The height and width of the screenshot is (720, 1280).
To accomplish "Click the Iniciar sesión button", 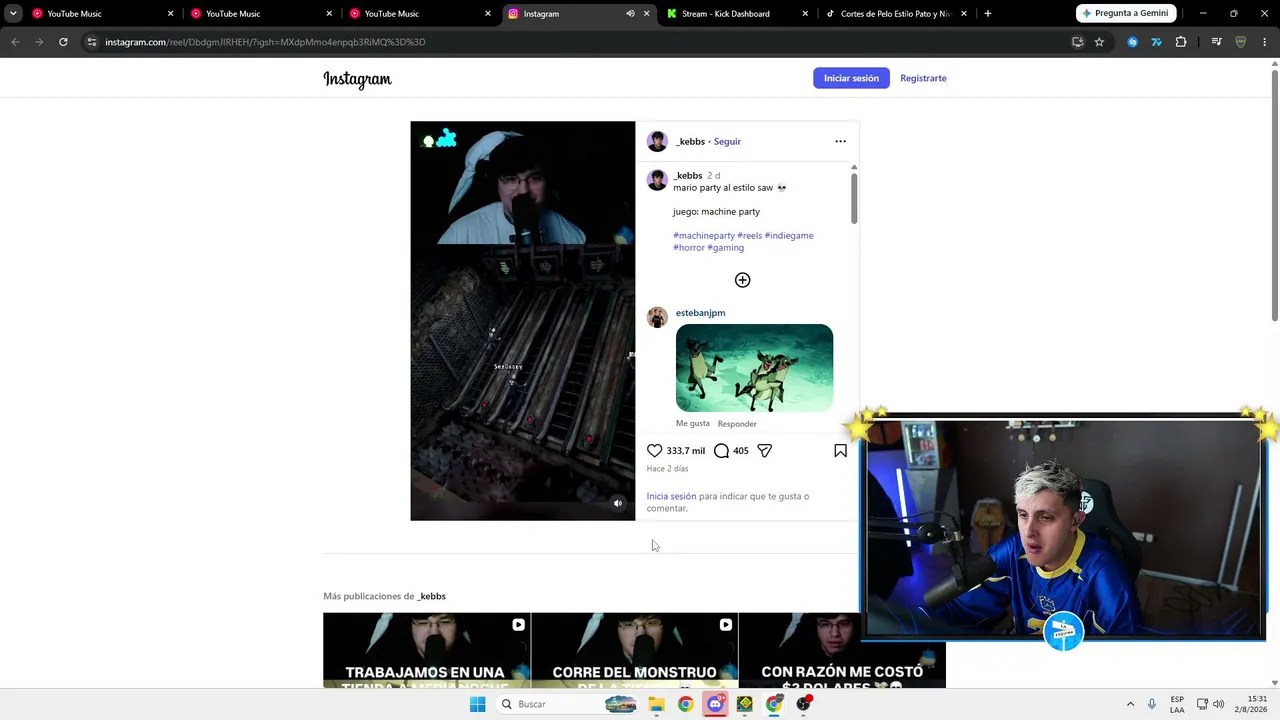I will pos(851,78).
